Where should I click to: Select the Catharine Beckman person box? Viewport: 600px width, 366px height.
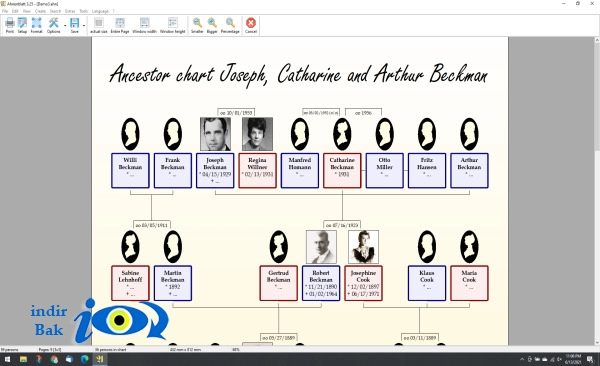(342, 171)
